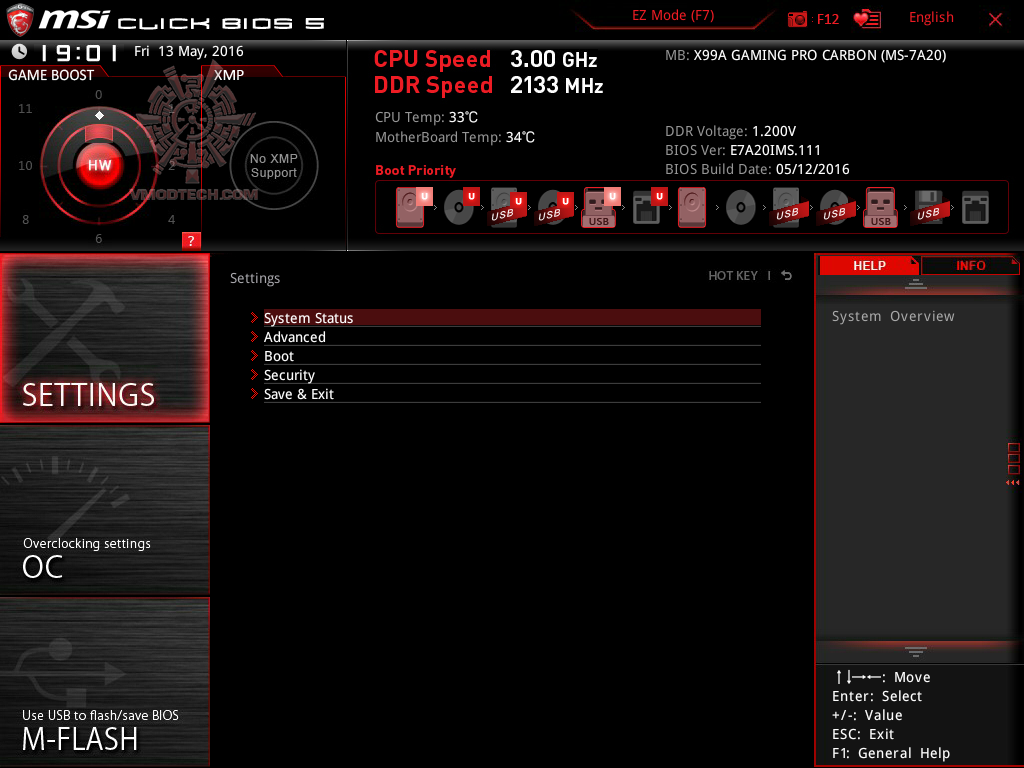Screen dimensions: 1024x768
Task: Expand the Save & Exit chevron
Action: [254, 394]
